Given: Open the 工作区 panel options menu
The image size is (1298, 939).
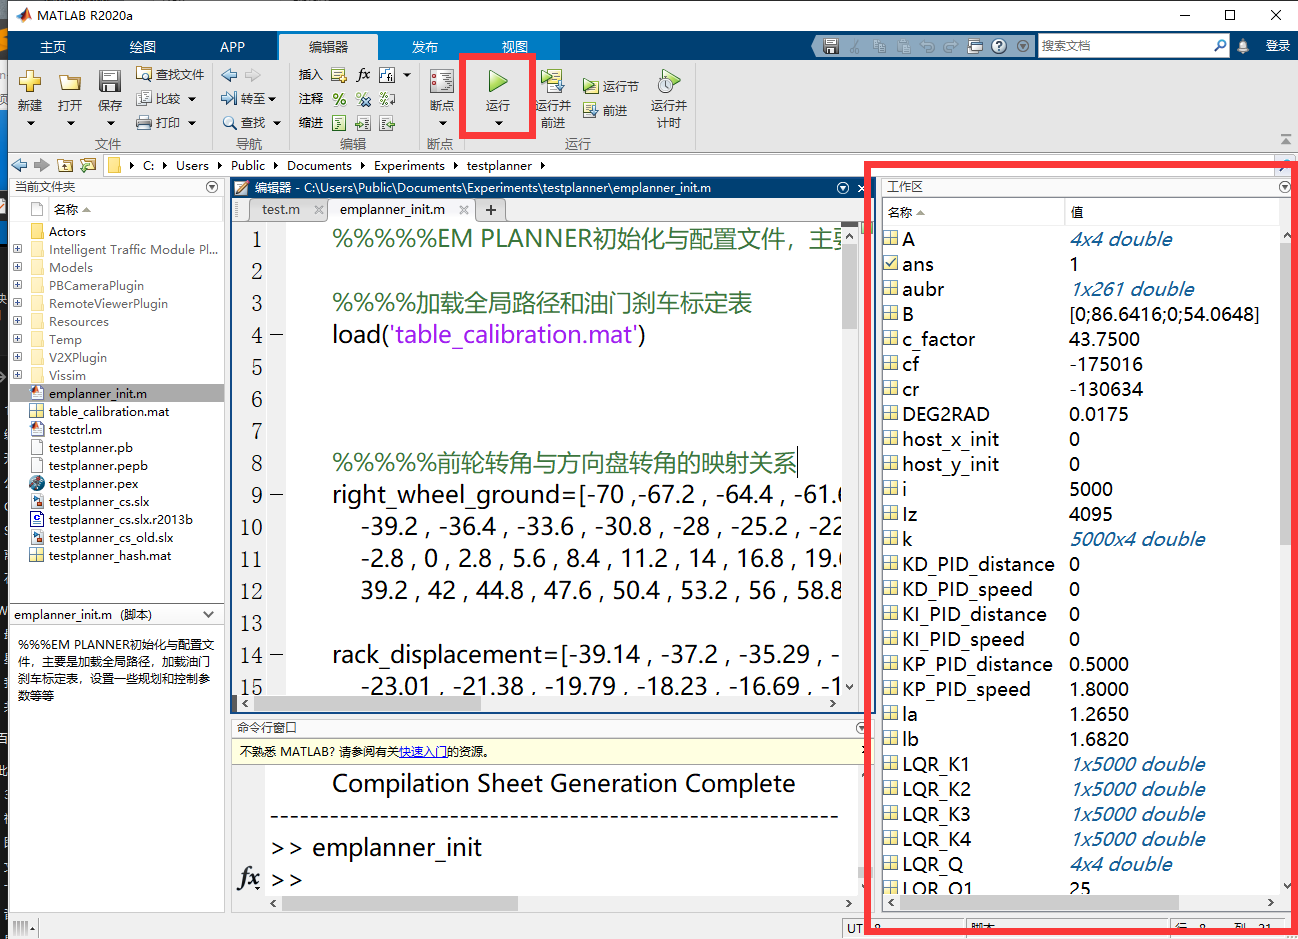Looking at the screenshot, I should 1284,186.
